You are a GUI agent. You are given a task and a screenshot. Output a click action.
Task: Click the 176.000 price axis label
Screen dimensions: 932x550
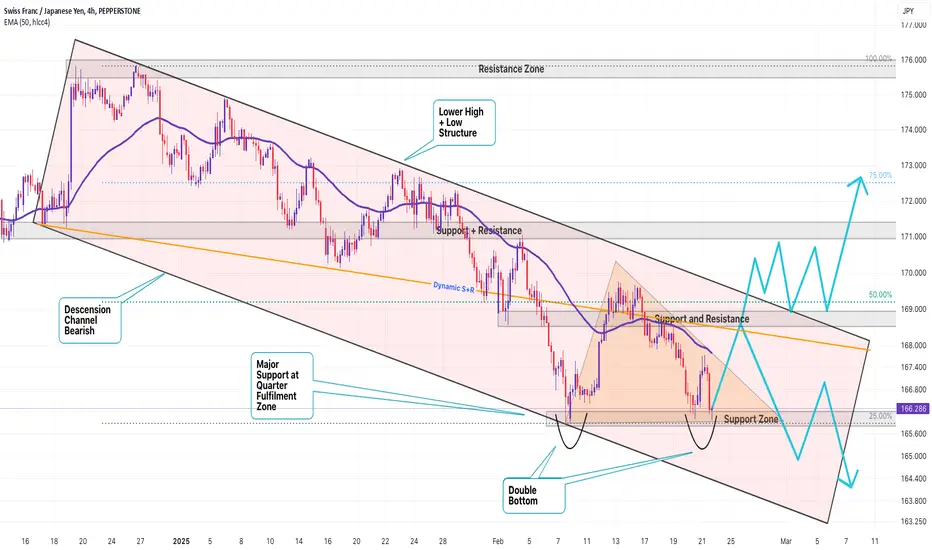[x=914, y=60]
